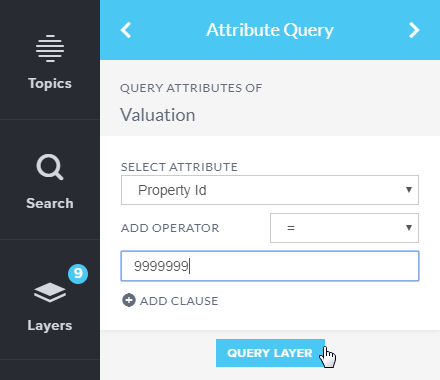This screenshot has width=440, height=380.
Task: Open the Select Attribute dropdown showing Property Id
Action: (270, 190)
